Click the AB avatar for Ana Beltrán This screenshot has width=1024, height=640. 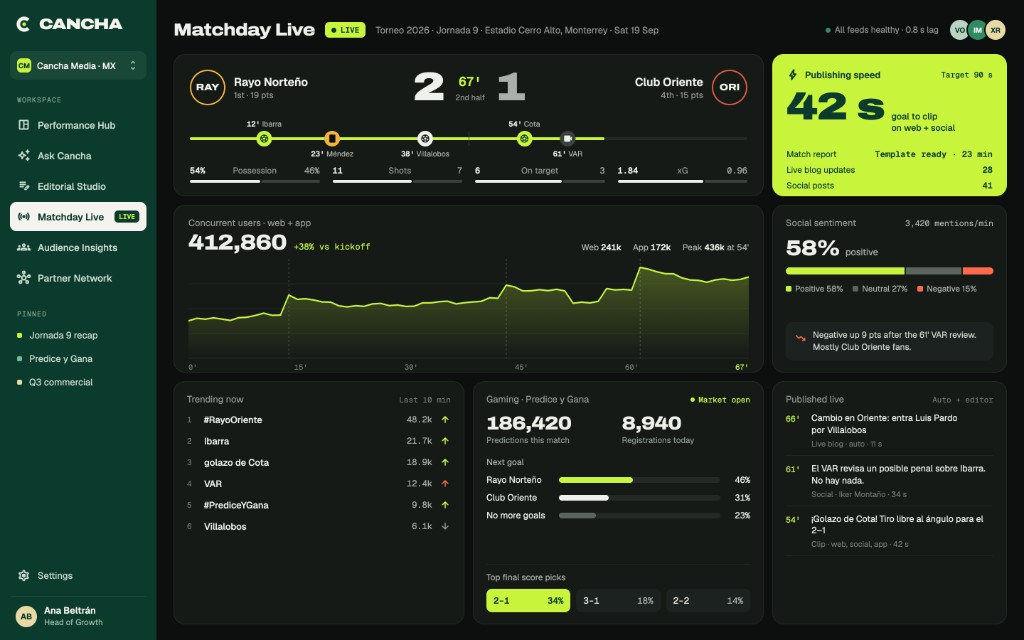pos(26,616)
